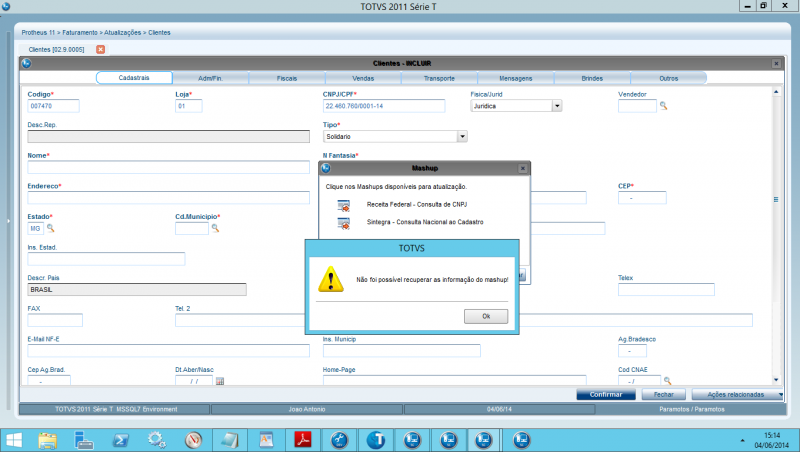The height and width of the screenshot is (452, 800).
Task: Close the Clientes [02.9.0005] tab
Action: coord(101,49)
